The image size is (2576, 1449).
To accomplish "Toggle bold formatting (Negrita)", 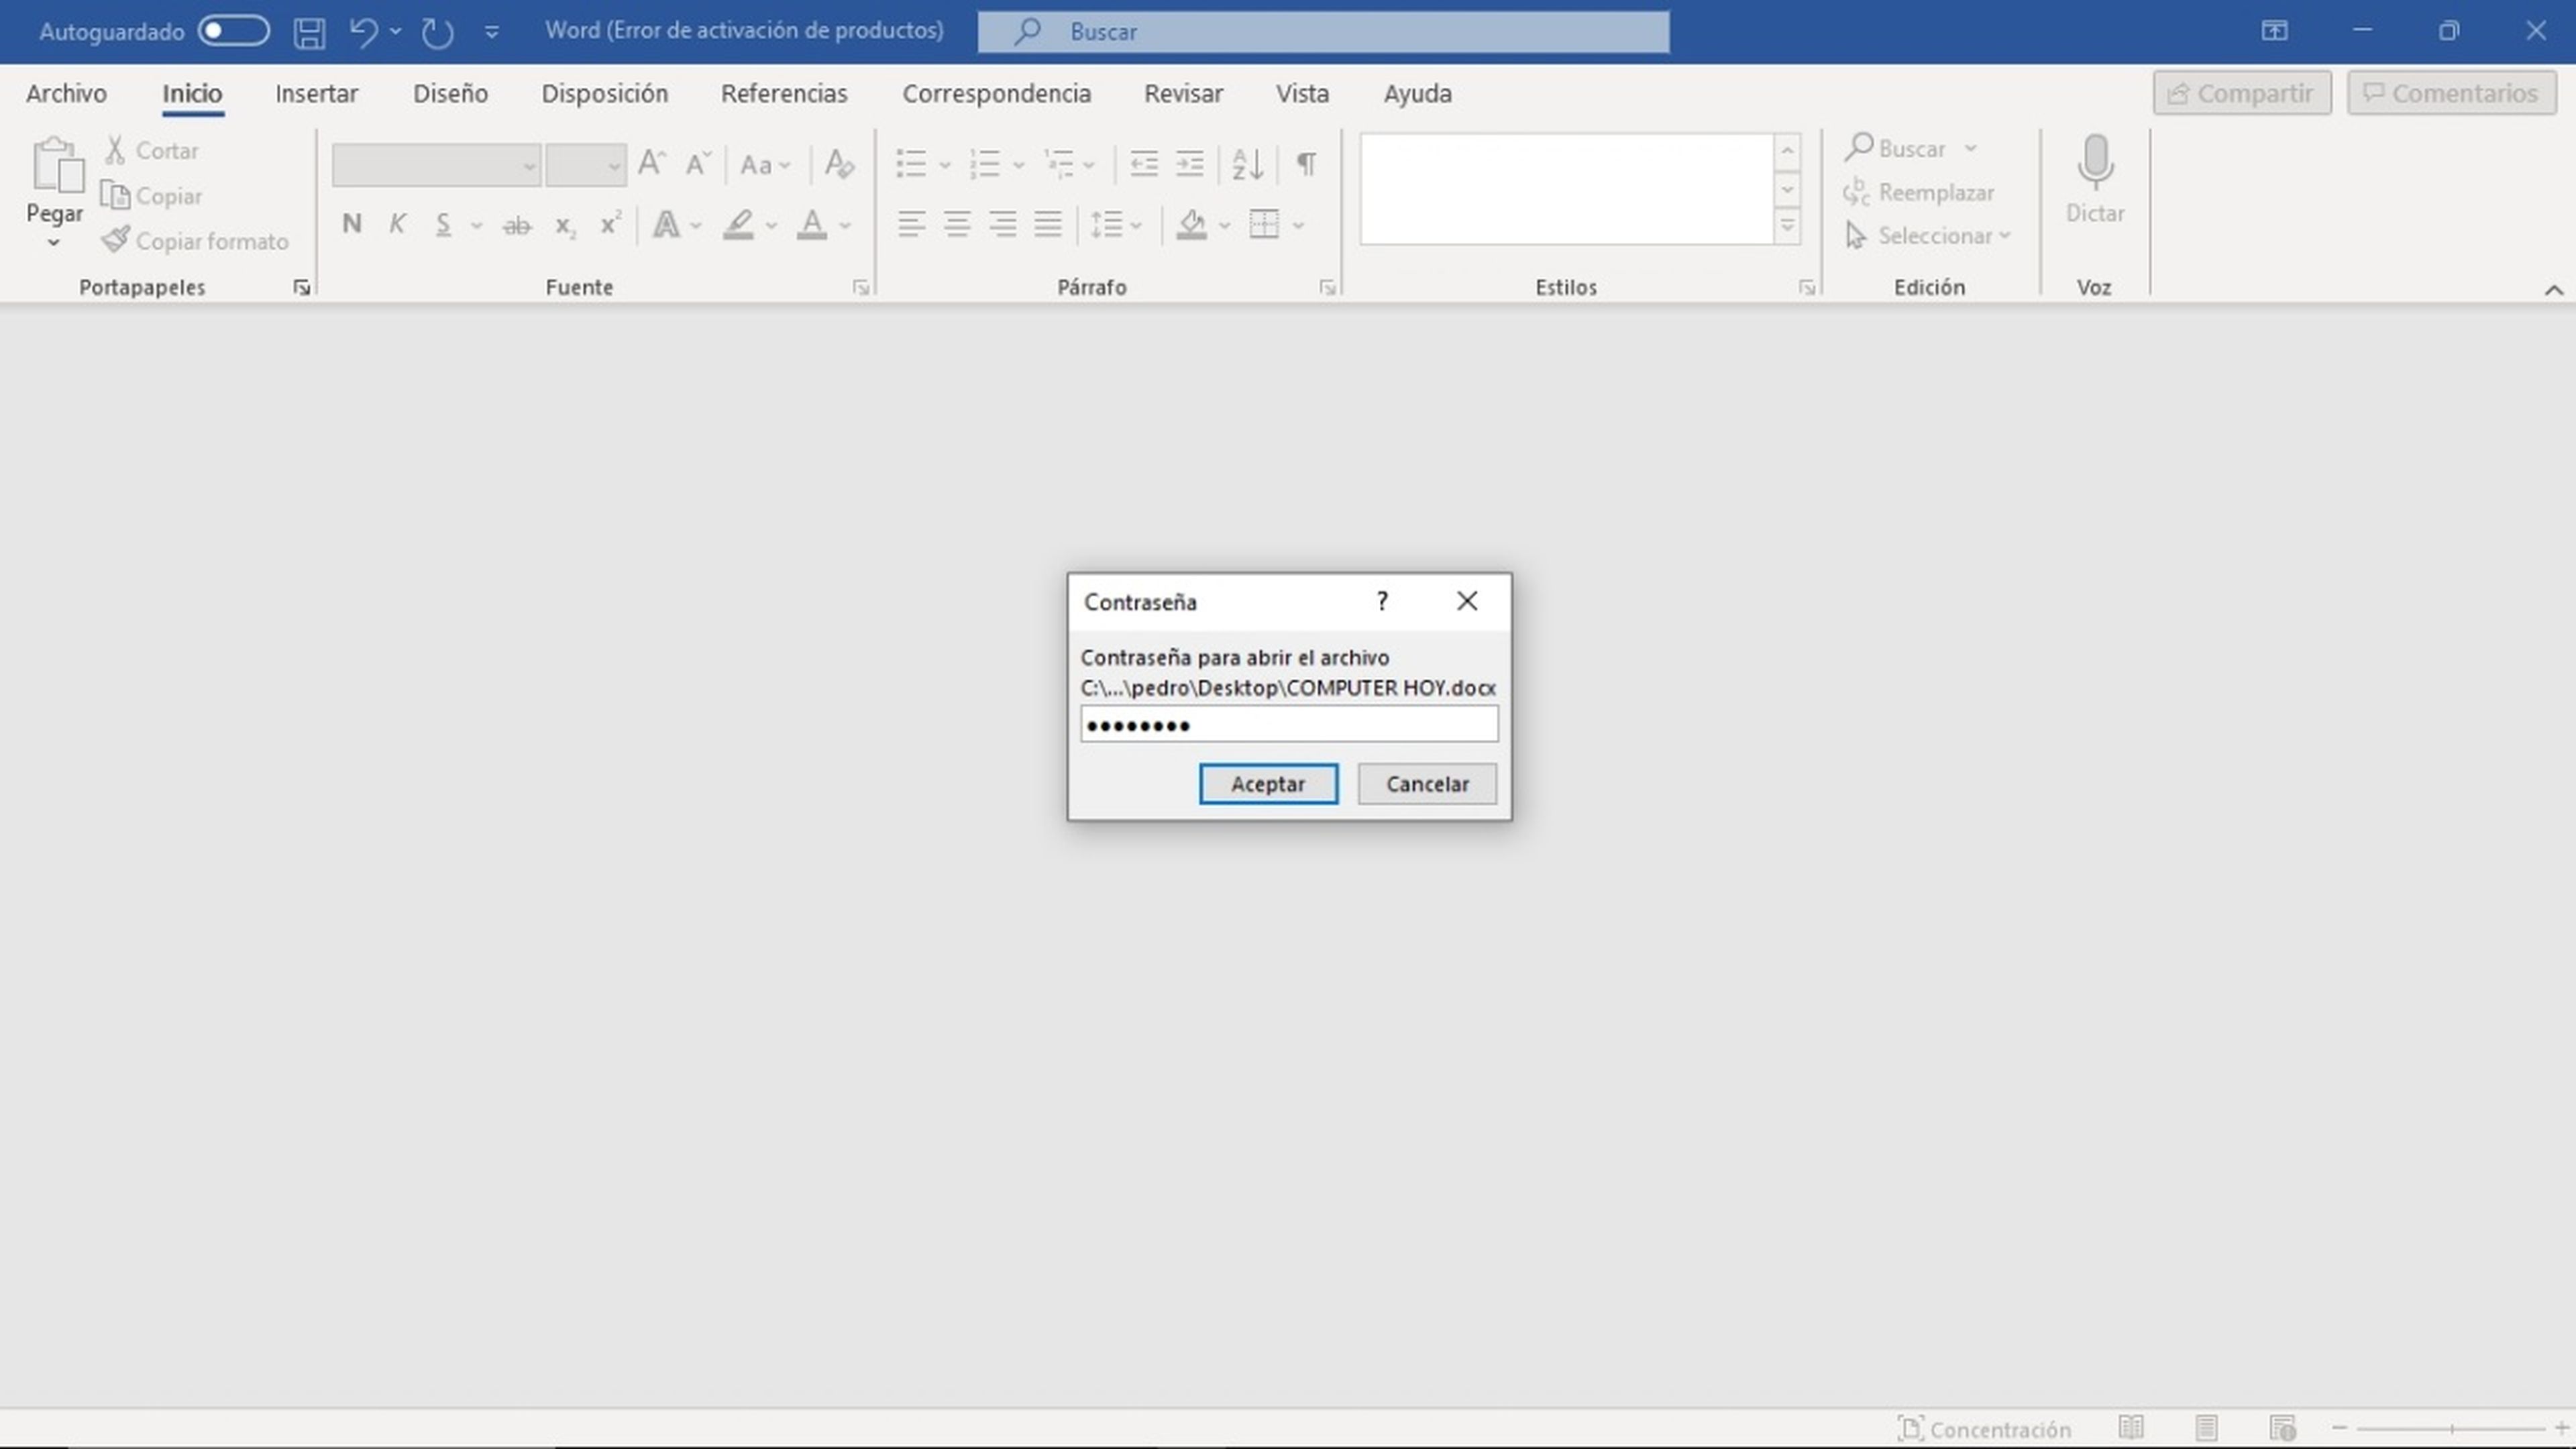I will [351, 224].
